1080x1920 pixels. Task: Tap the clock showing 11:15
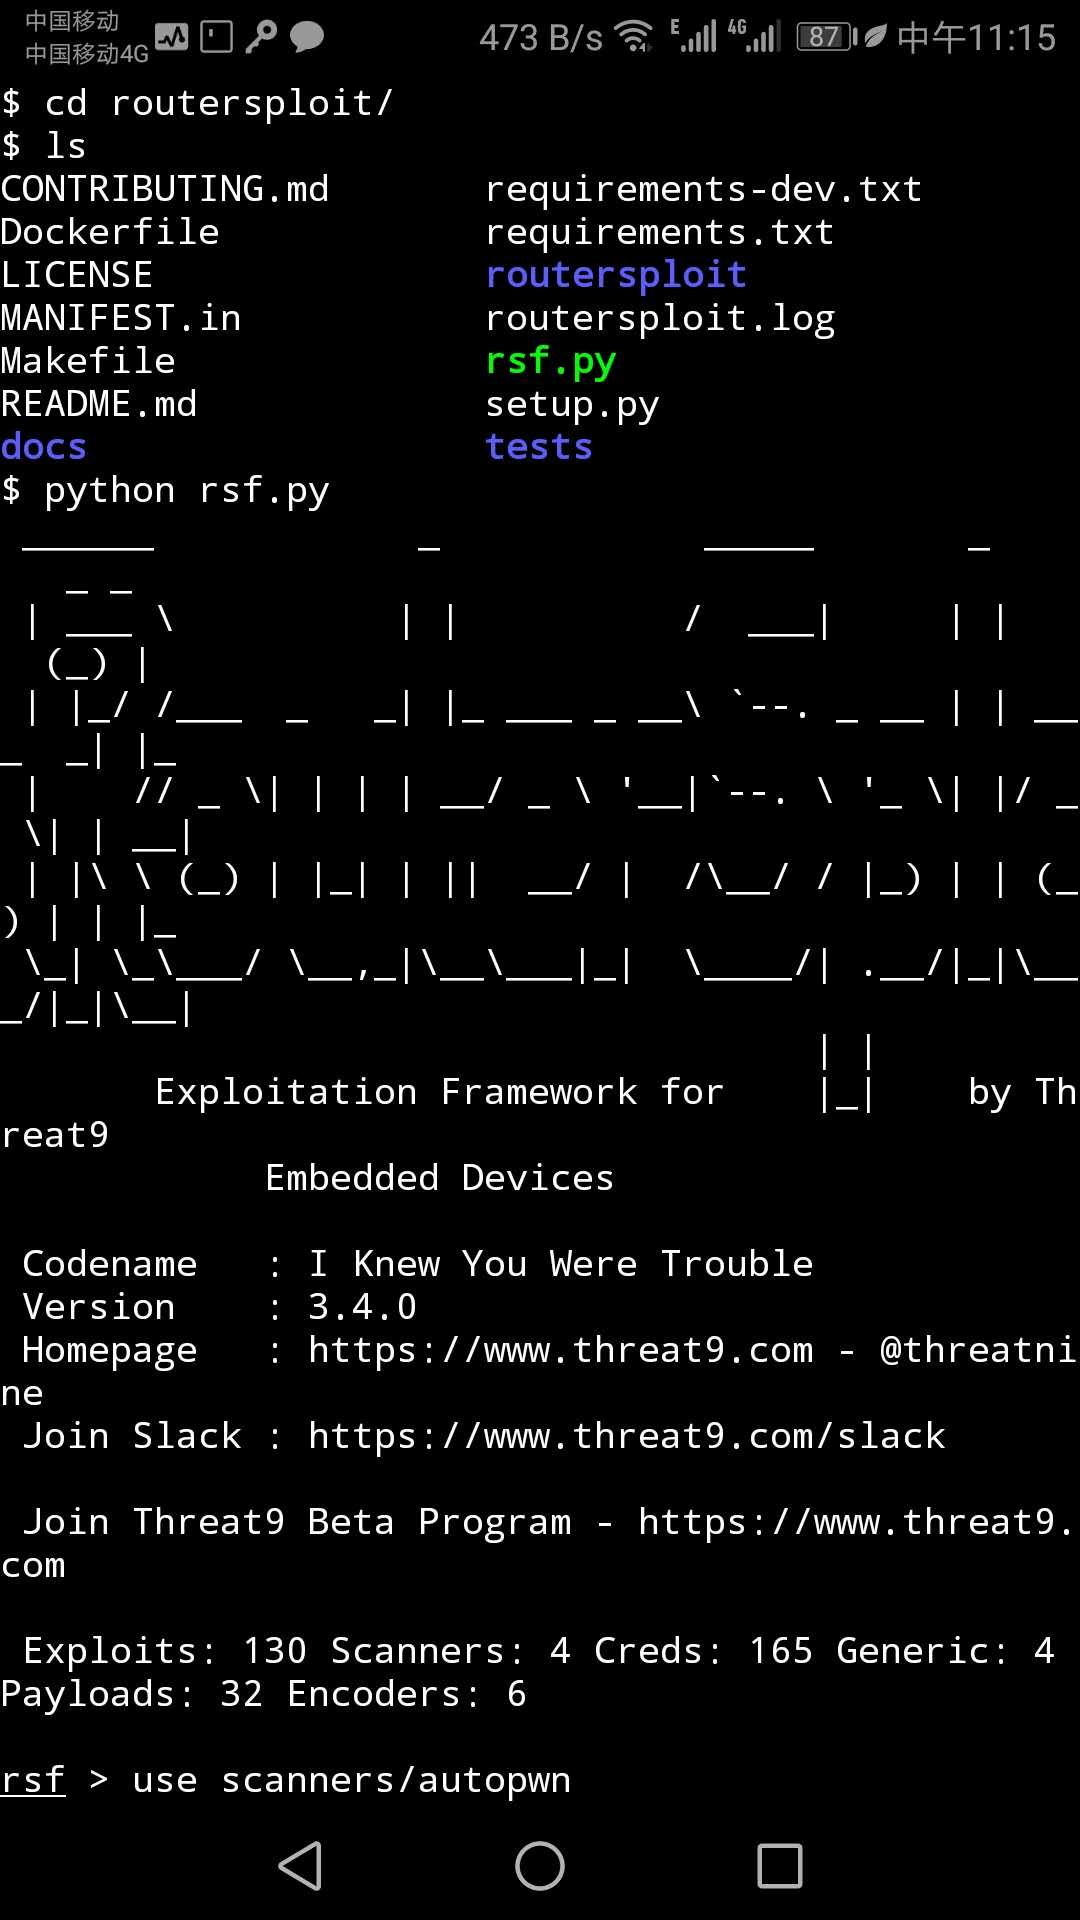point(976,37)
